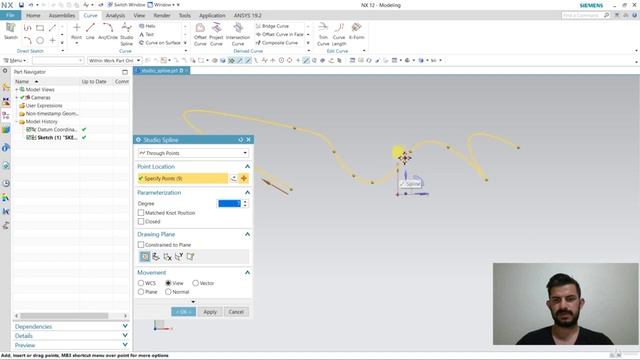Click the Cancel button
This screenshot has height=360, width=640.
pyautogui.click(x=236, y=312)
